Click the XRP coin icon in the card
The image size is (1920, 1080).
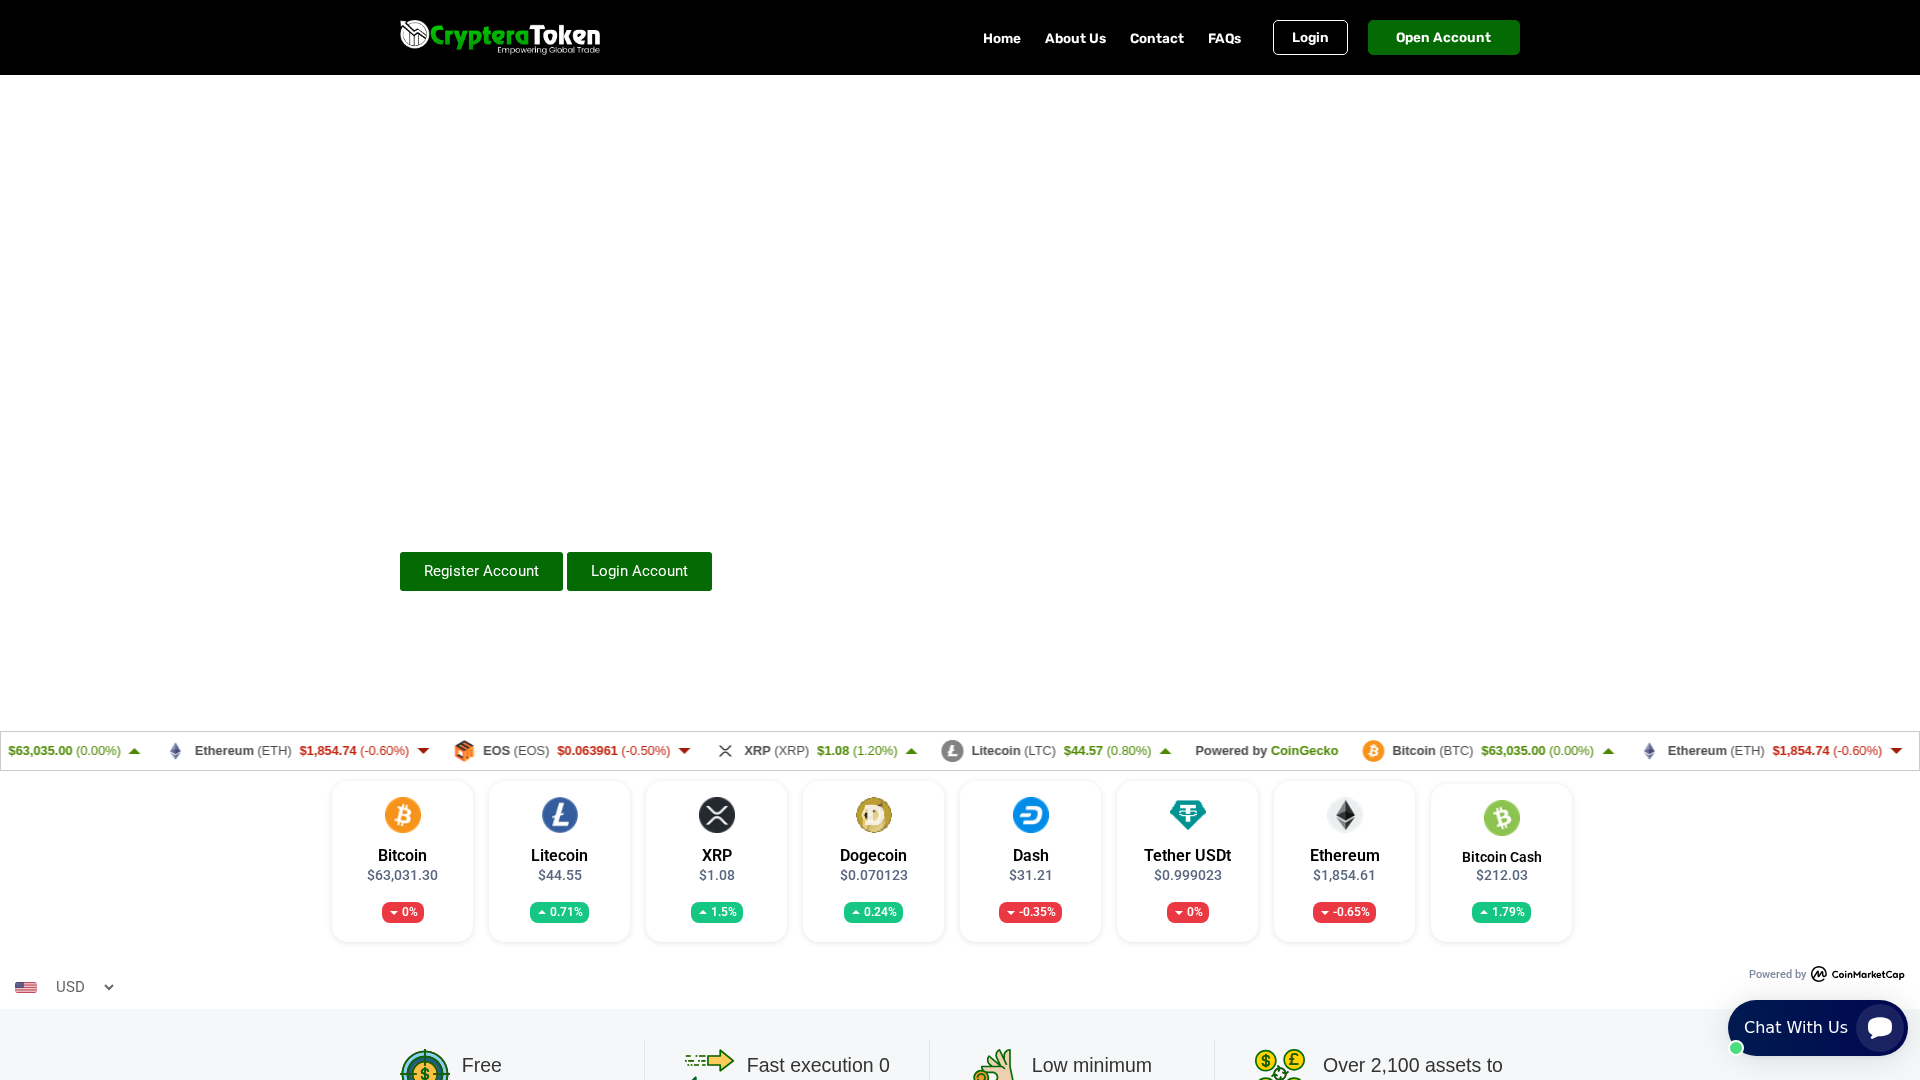point(717,815)
